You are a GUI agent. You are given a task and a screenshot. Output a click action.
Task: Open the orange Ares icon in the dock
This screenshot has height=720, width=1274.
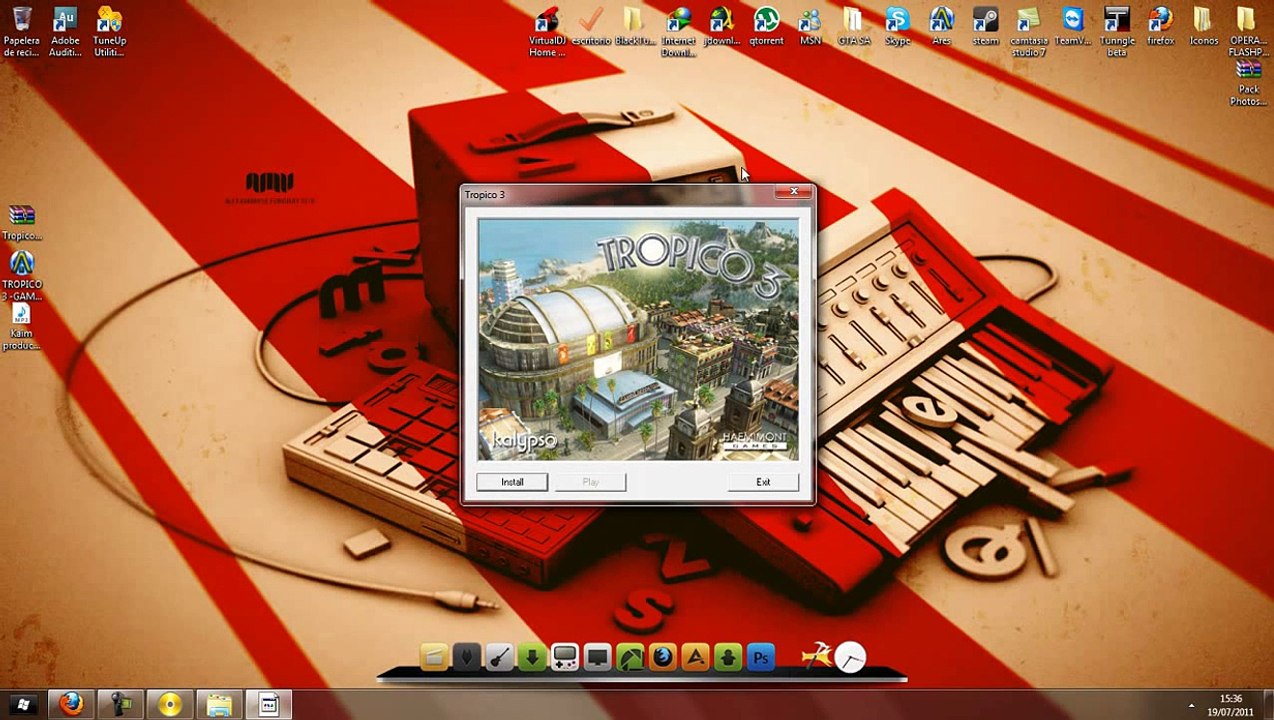pos(696,657)
